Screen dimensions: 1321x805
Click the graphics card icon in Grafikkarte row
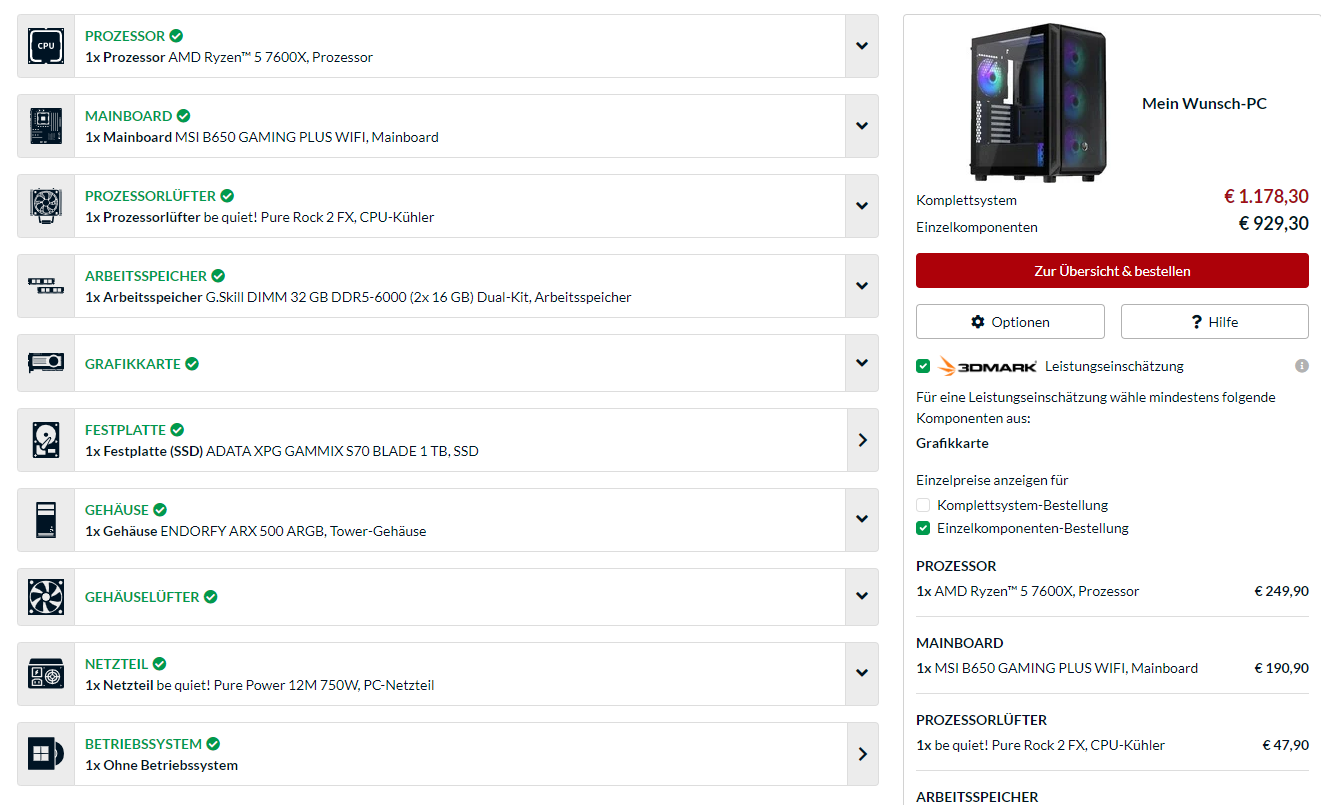pyautogui.click(x=46, y=362)
